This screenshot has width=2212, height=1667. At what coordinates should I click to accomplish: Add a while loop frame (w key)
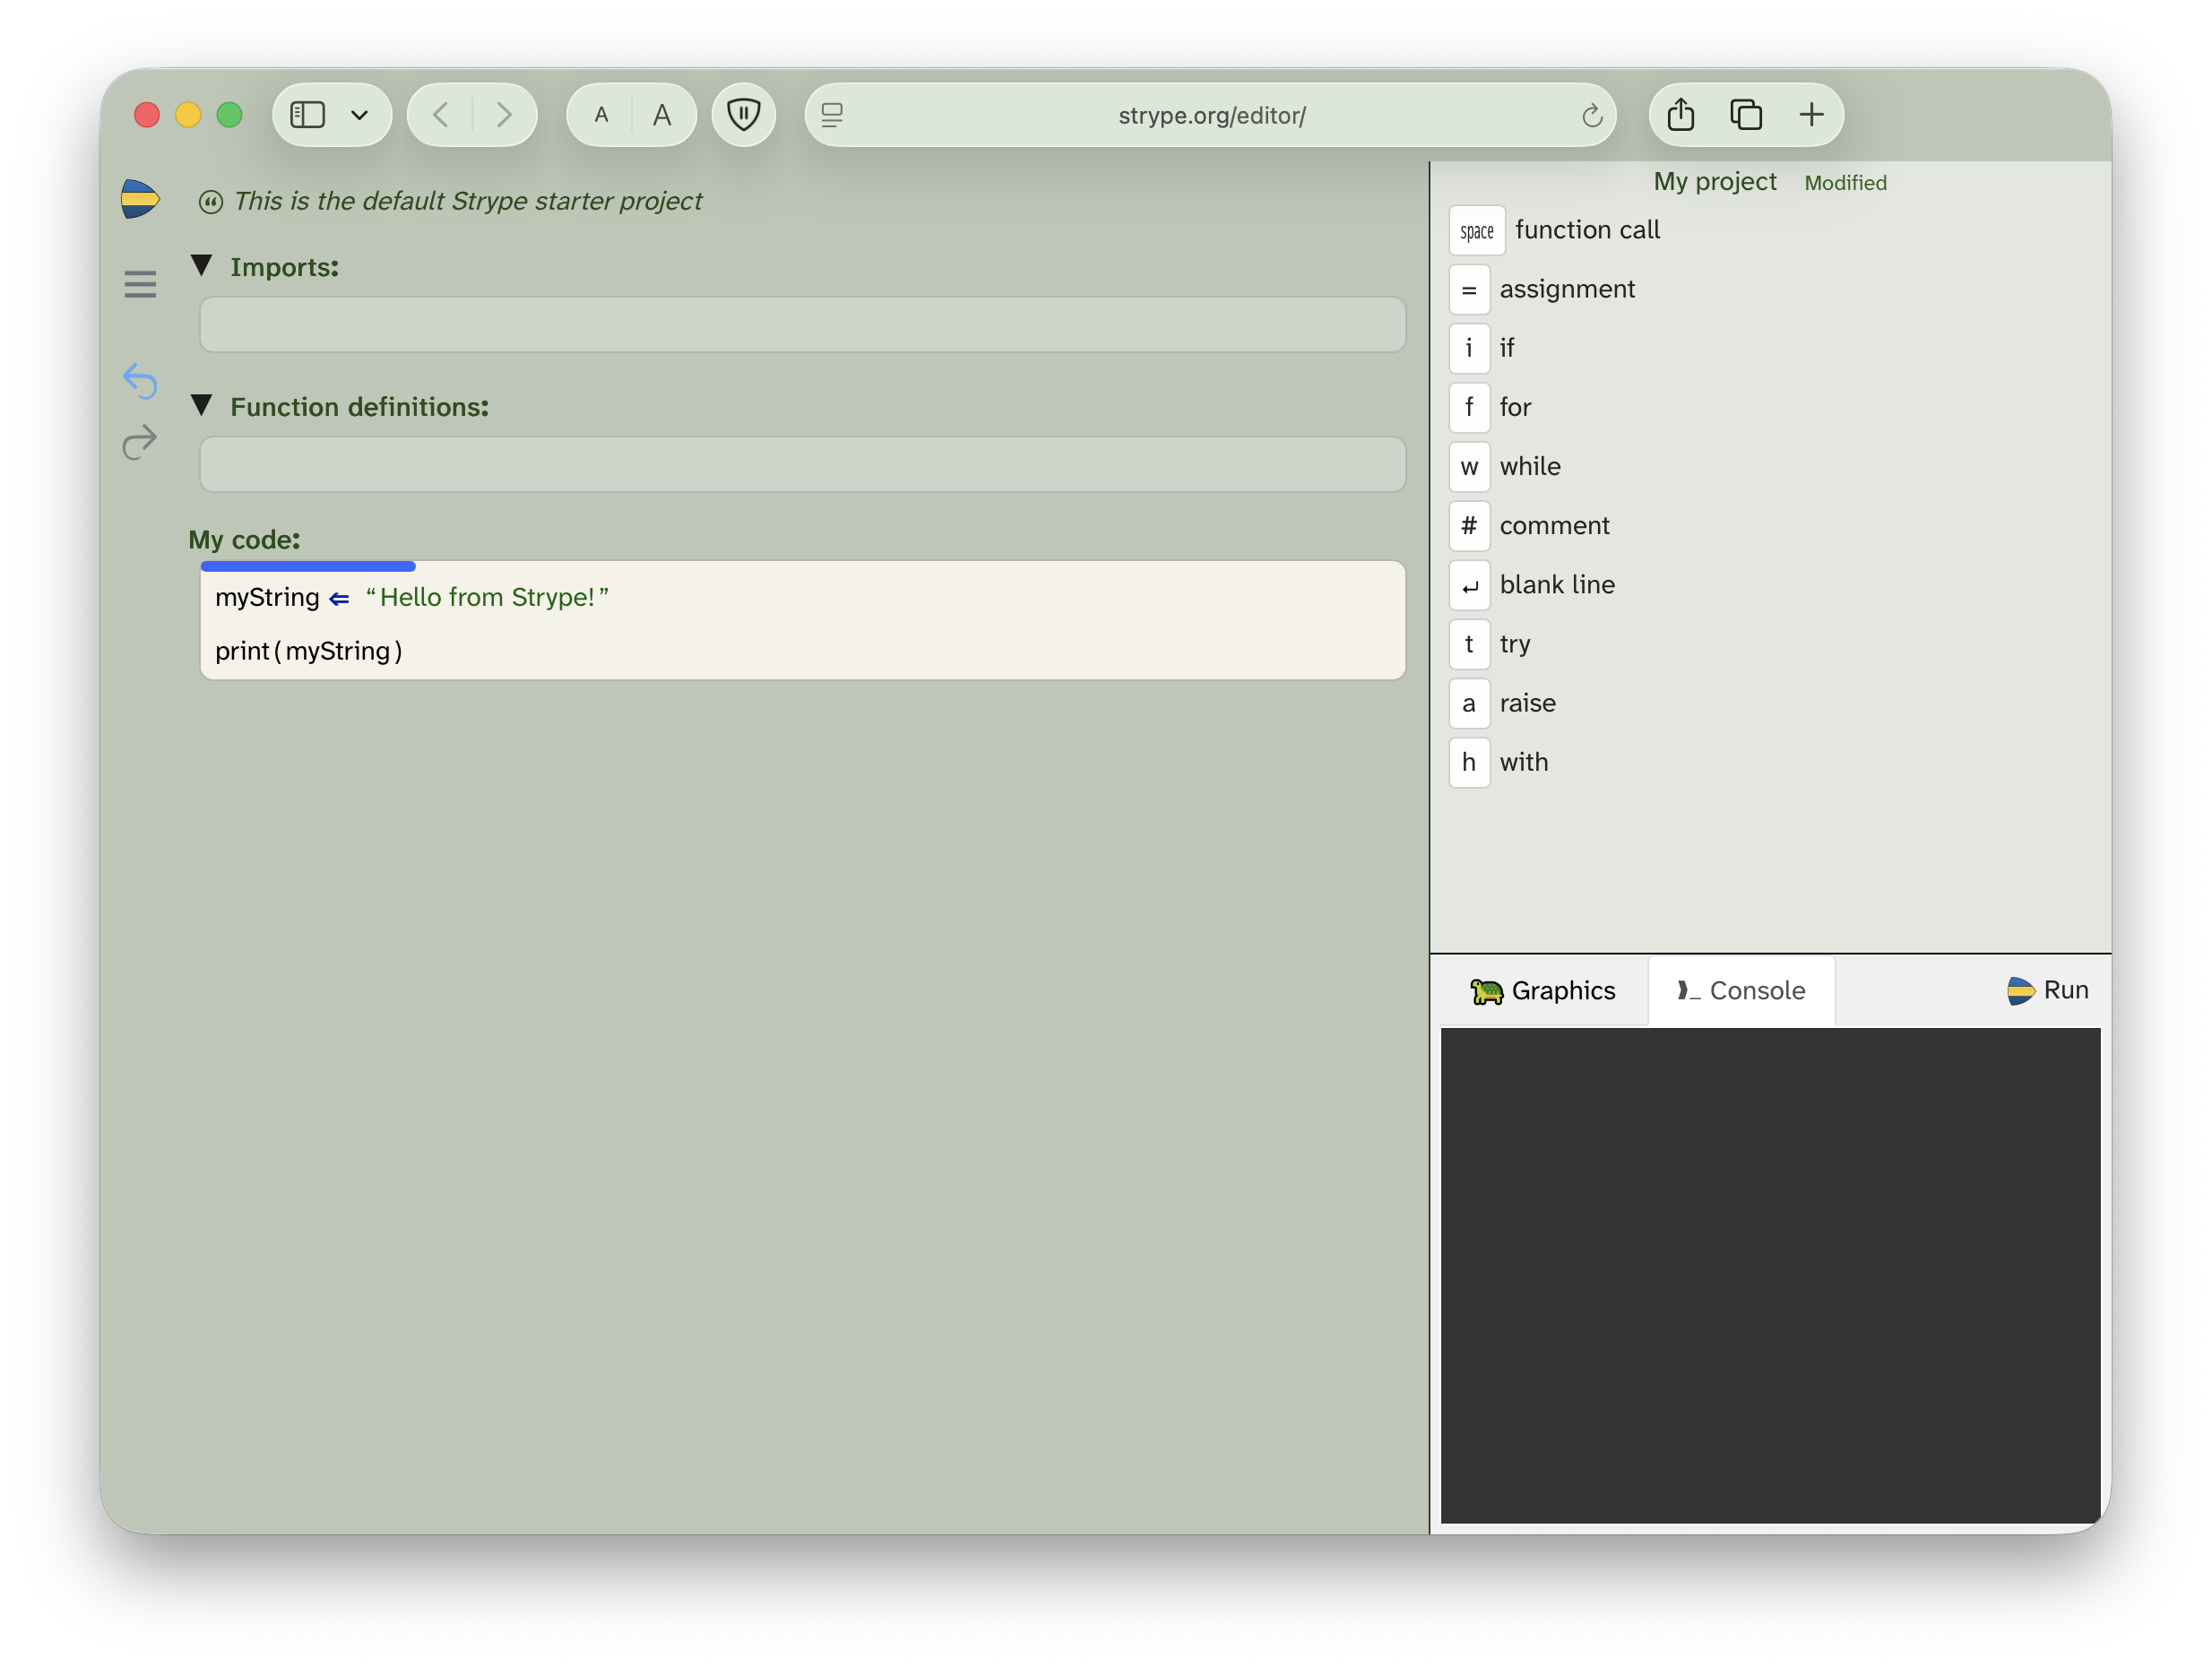[x=1469, y=466]
